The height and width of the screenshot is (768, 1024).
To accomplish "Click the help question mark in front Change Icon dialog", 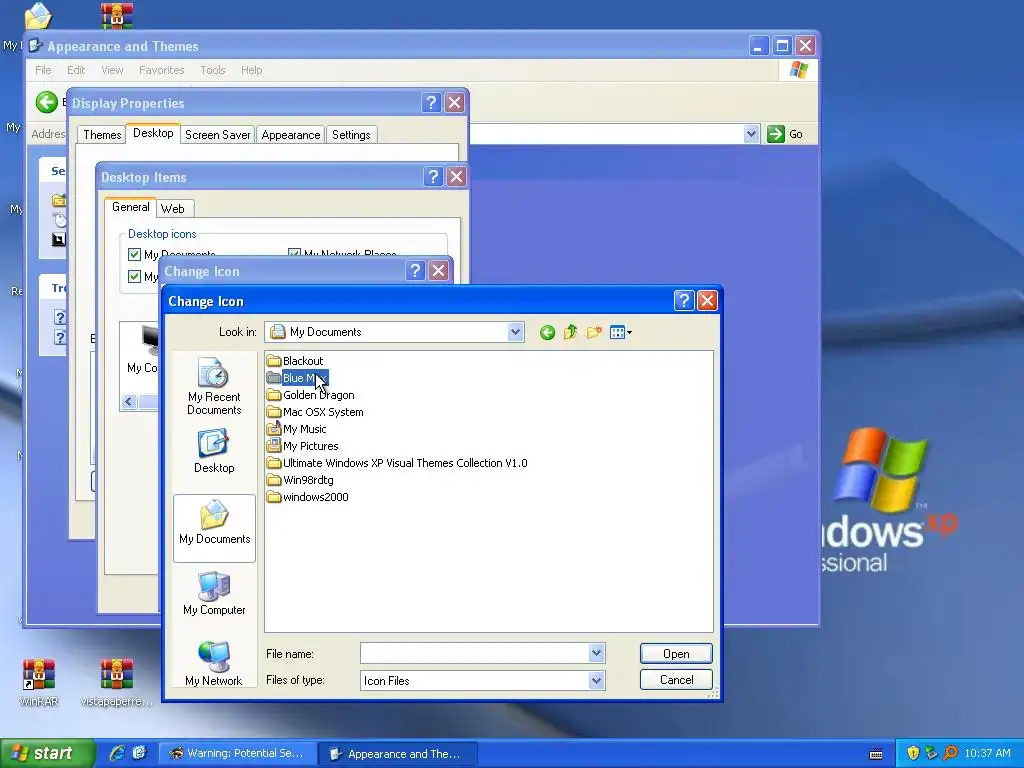I will pos(683,300).
